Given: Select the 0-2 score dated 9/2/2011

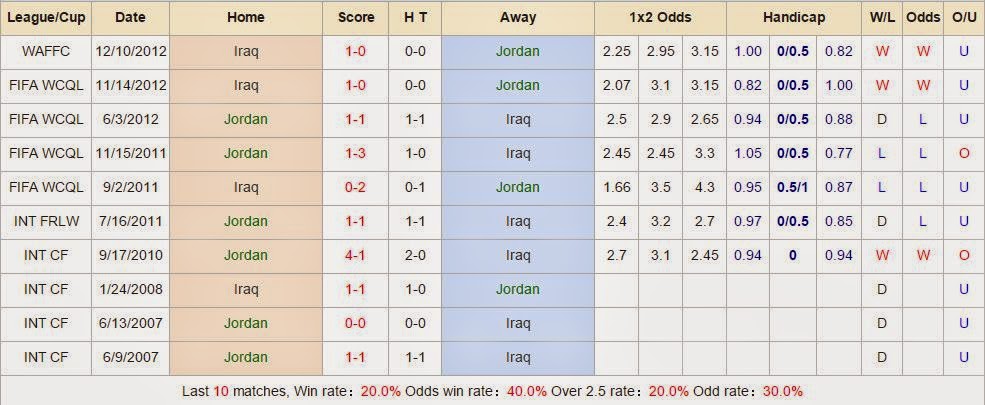Looking at the screenshot, I should pyautogui.click(x=356, y=187).
